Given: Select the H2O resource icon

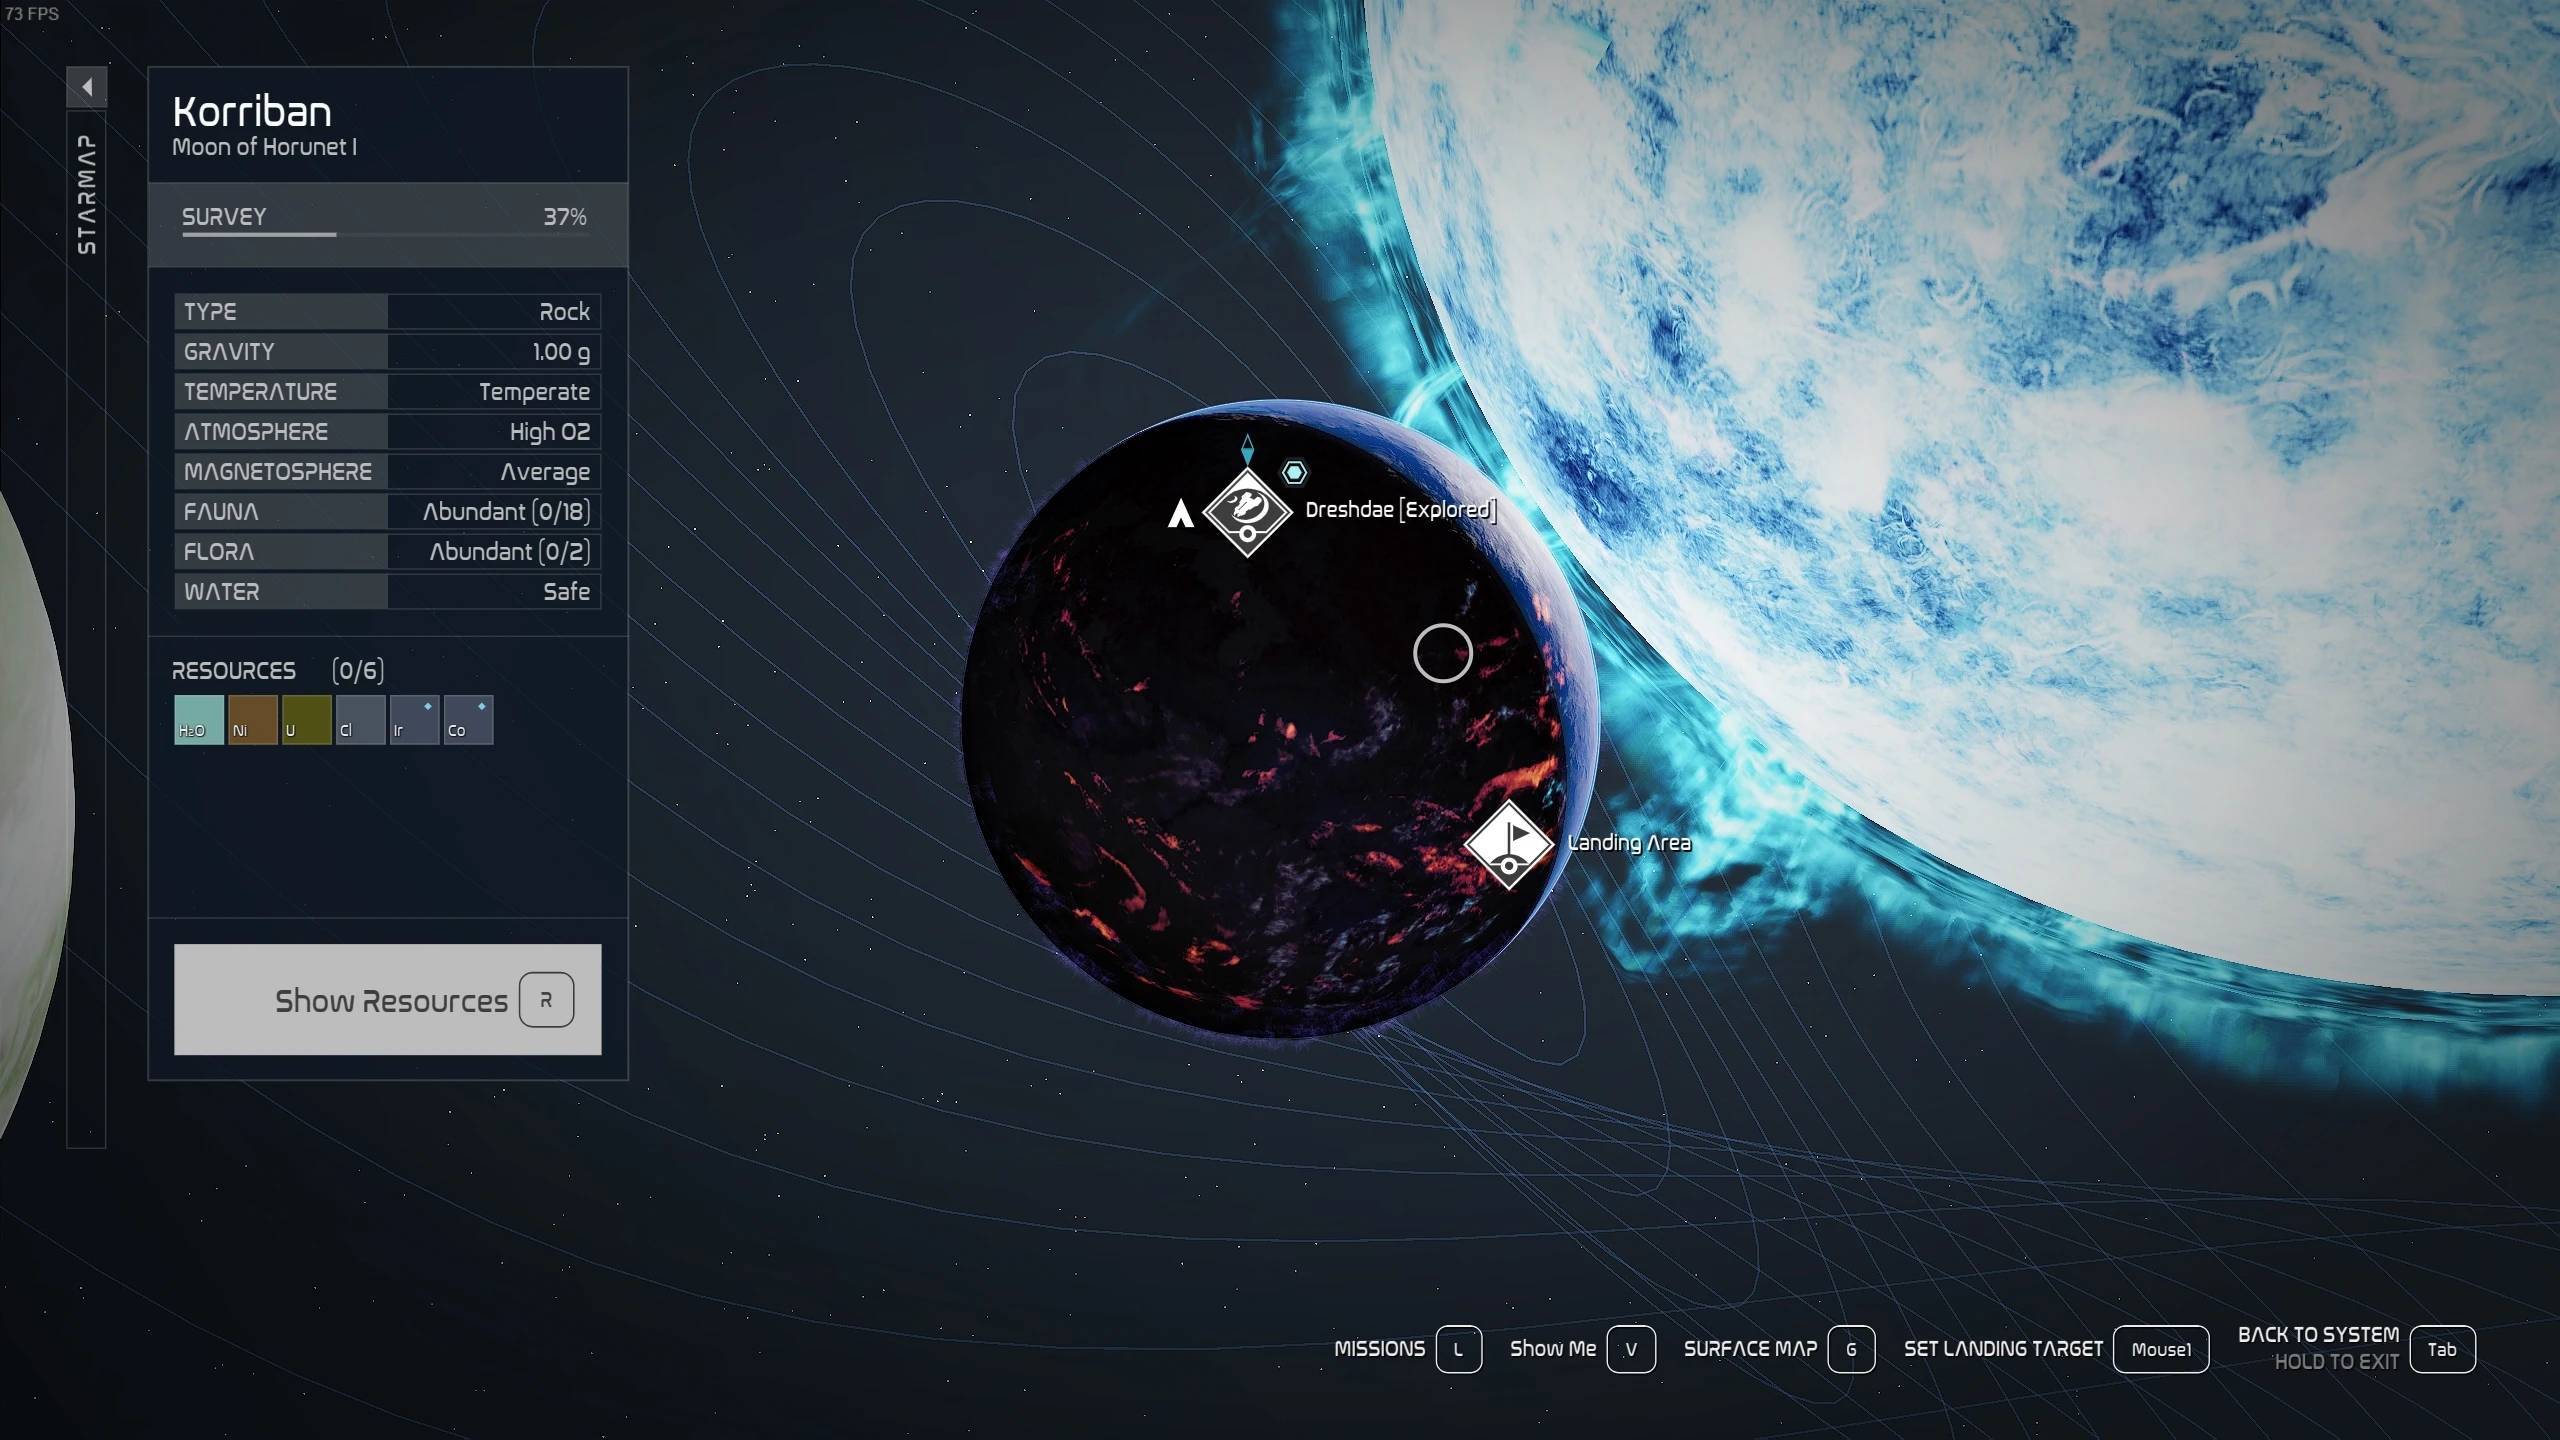Looking at the screenshot, I should pos(197,717).
